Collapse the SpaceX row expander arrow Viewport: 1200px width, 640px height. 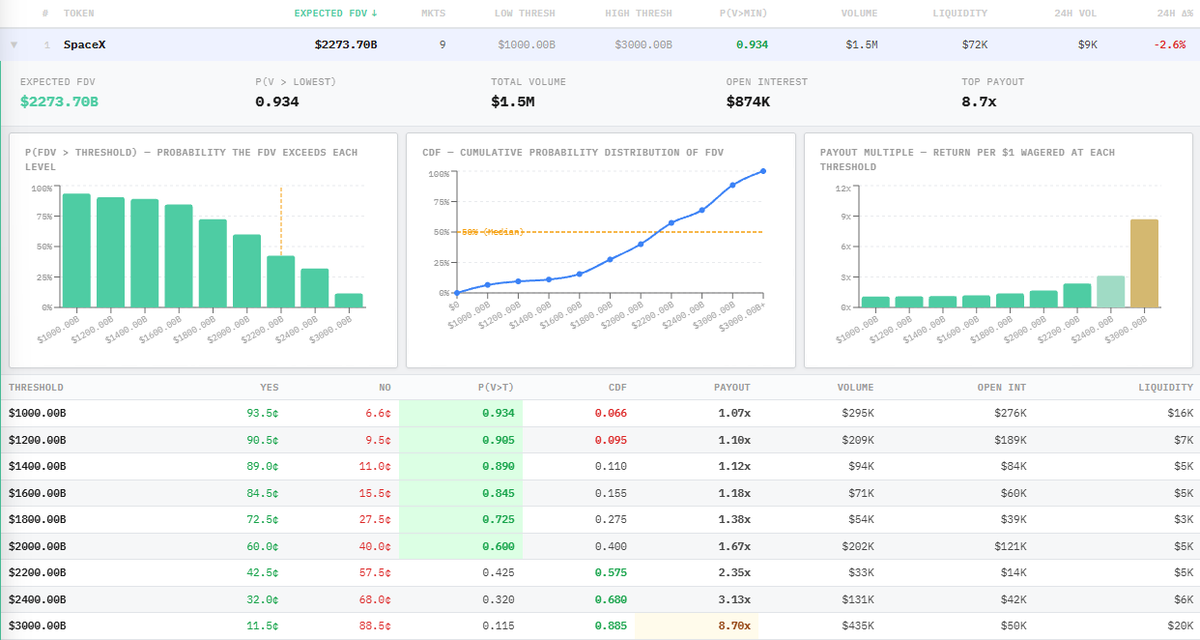[13, 45]
